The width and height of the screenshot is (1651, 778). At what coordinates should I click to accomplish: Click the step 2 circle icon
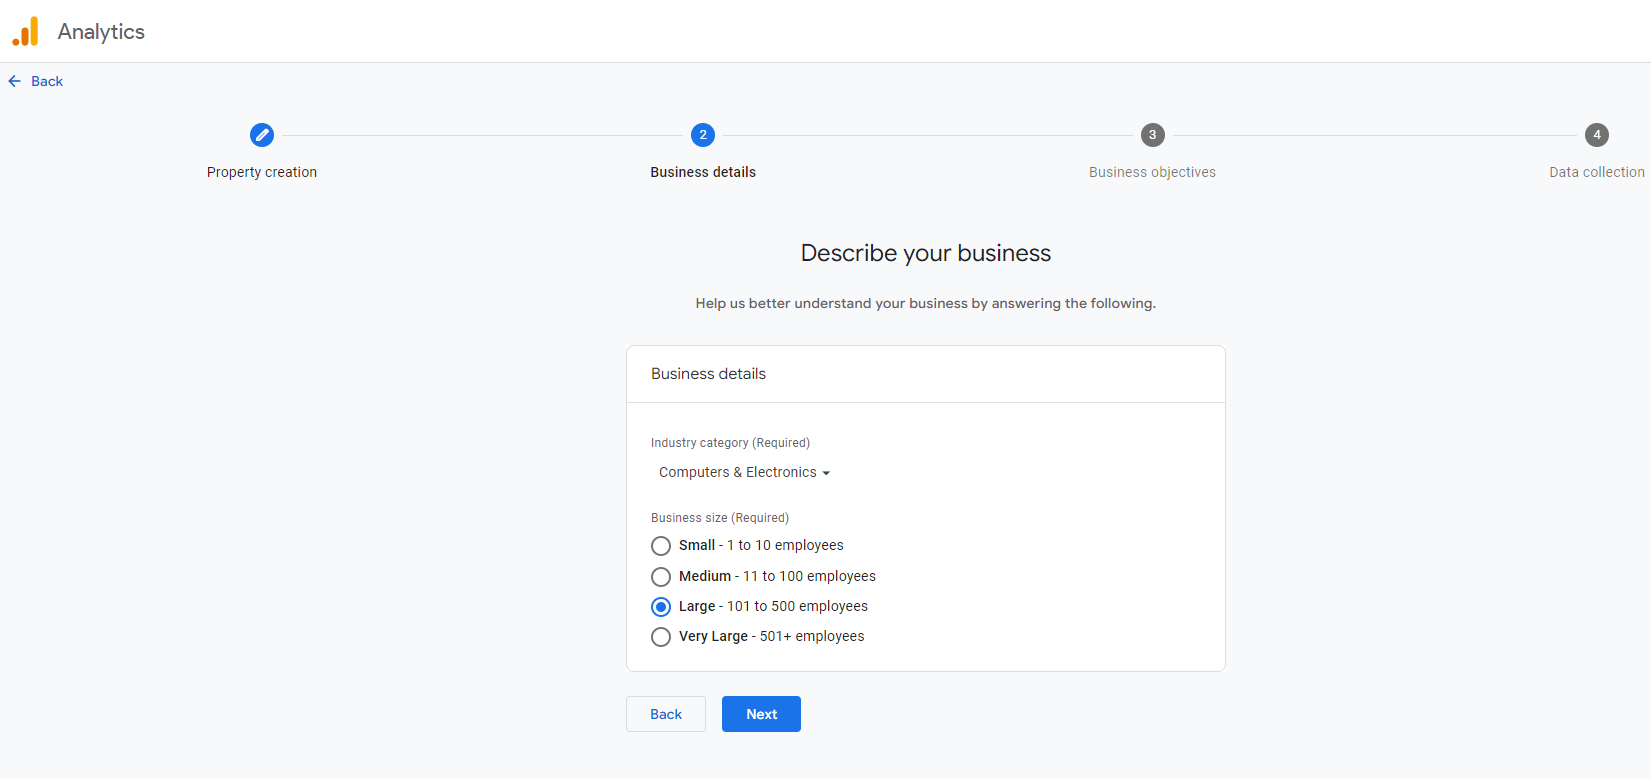[703, 135]
